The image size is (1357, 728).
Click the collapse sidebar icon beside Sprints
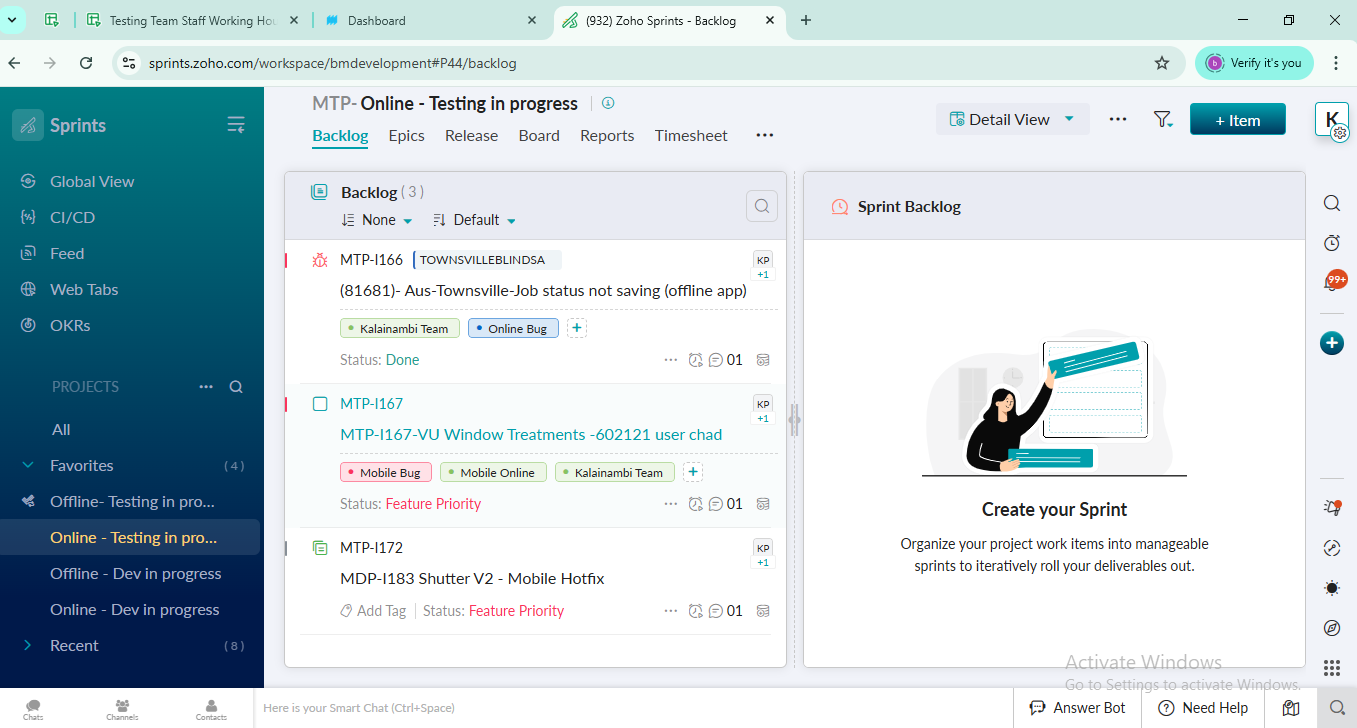236,125
